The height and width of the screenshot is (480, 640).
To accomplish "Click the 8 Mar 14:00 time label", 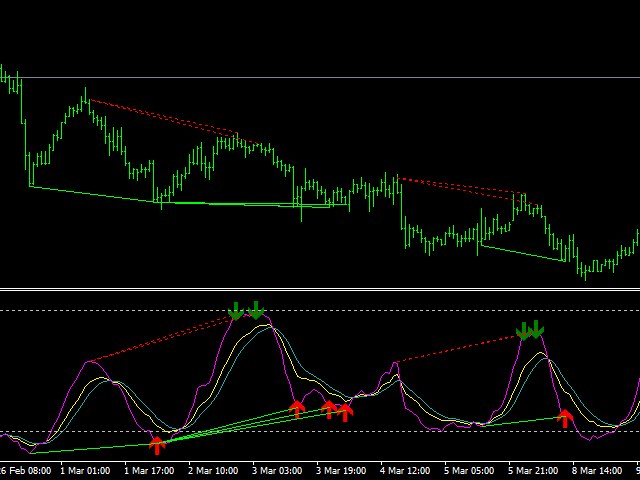I will (x=598, y=470).
